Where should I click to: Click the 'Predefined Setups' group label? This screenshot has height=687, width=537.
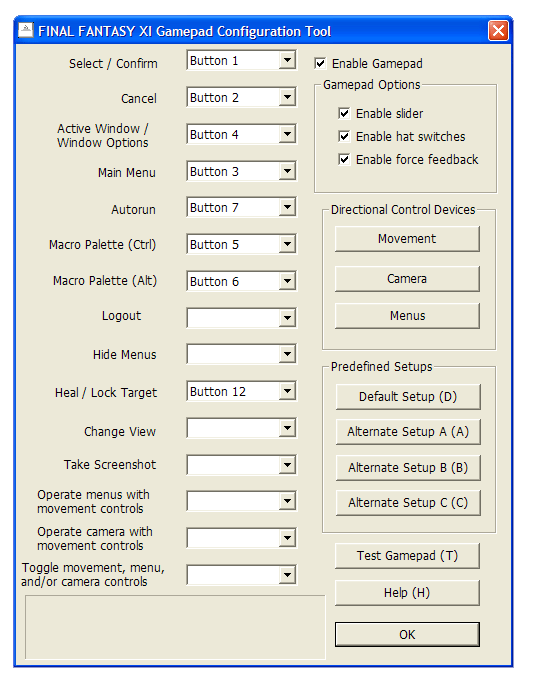tap(382, 367)
